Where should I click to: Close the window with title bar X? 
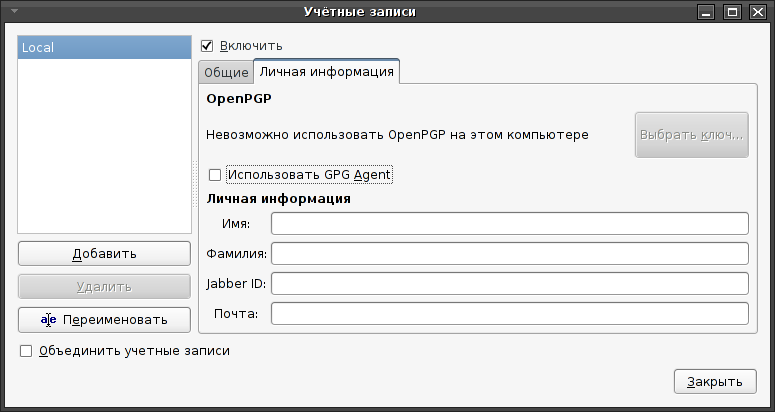coord(758,12)
